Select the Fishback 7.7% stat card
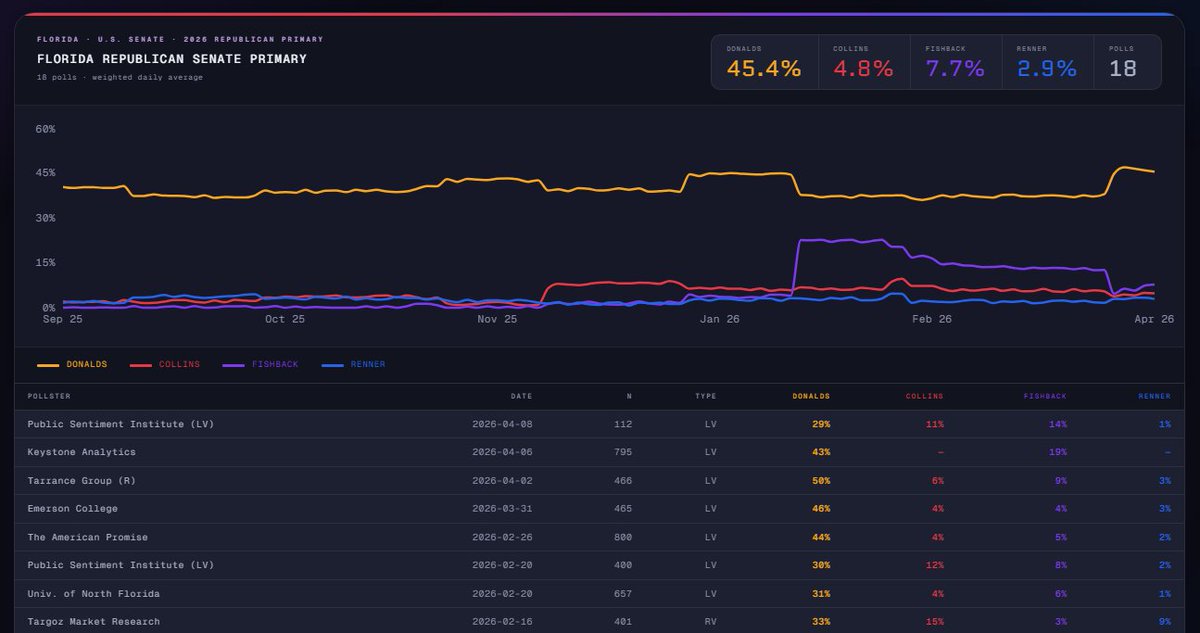The width and height of the screenshot is (1200, 633). (956, 62)
